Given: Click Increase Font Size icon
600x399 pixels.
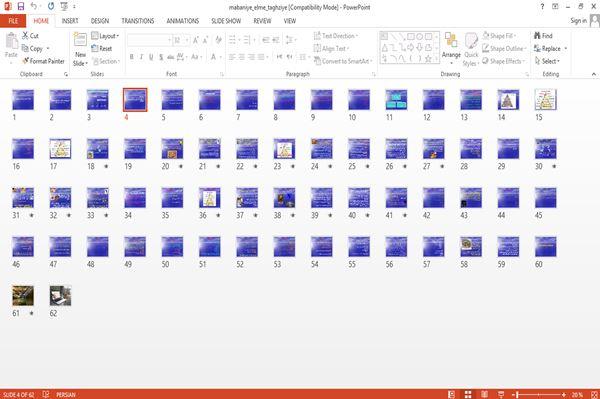Looking at the screenshot, I should pos(196,40).
